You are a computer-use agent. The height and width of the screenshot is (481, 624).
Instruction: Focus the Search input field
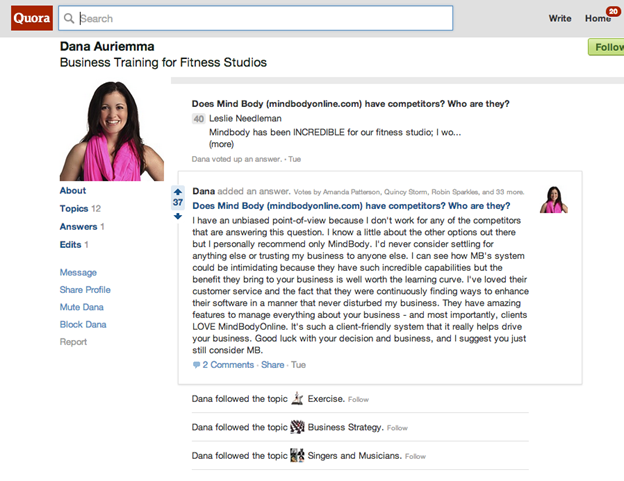click(255, 18)
